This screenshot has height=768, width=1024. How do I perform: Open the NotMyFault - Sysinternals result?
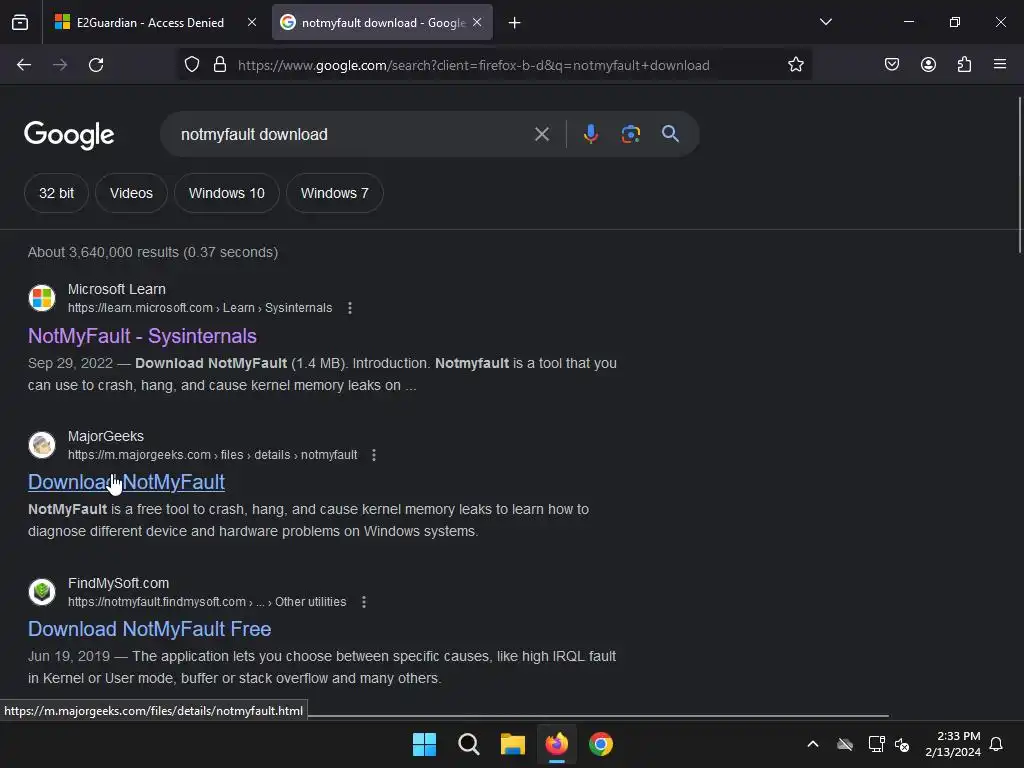coord(142,336)
